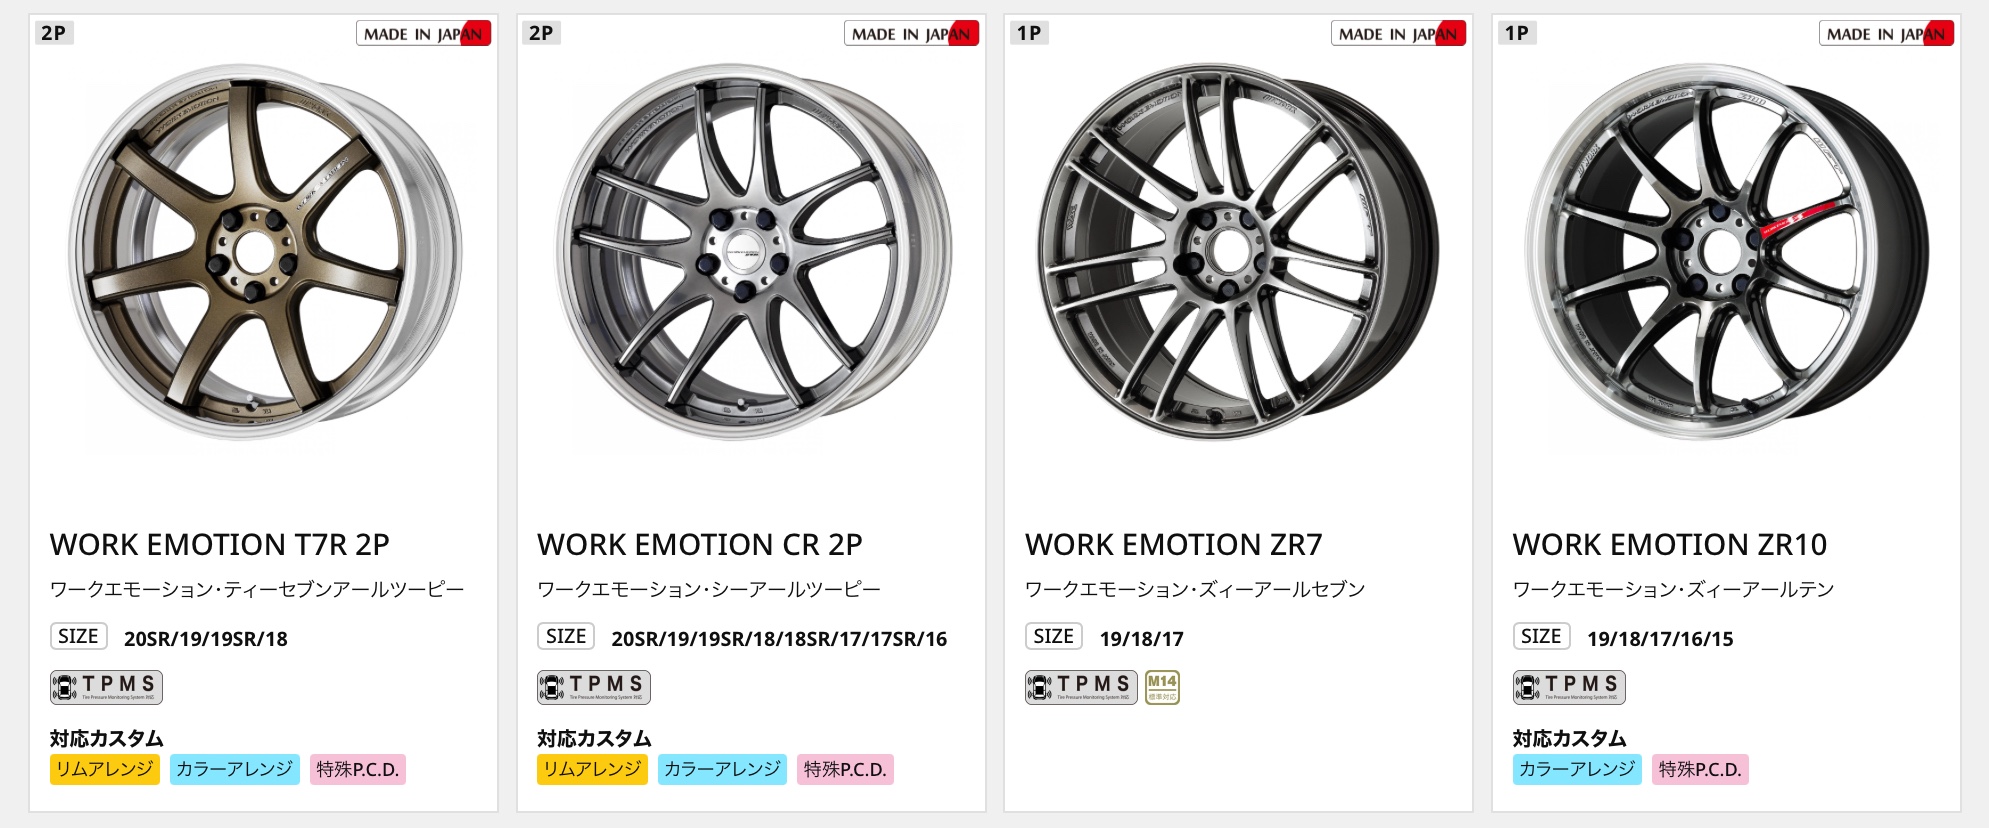Click TPMS icon under WORK EMOTION CR 2P
Image resolution: width=1989 pixels, height=828 pixels.
pos(594,687)
